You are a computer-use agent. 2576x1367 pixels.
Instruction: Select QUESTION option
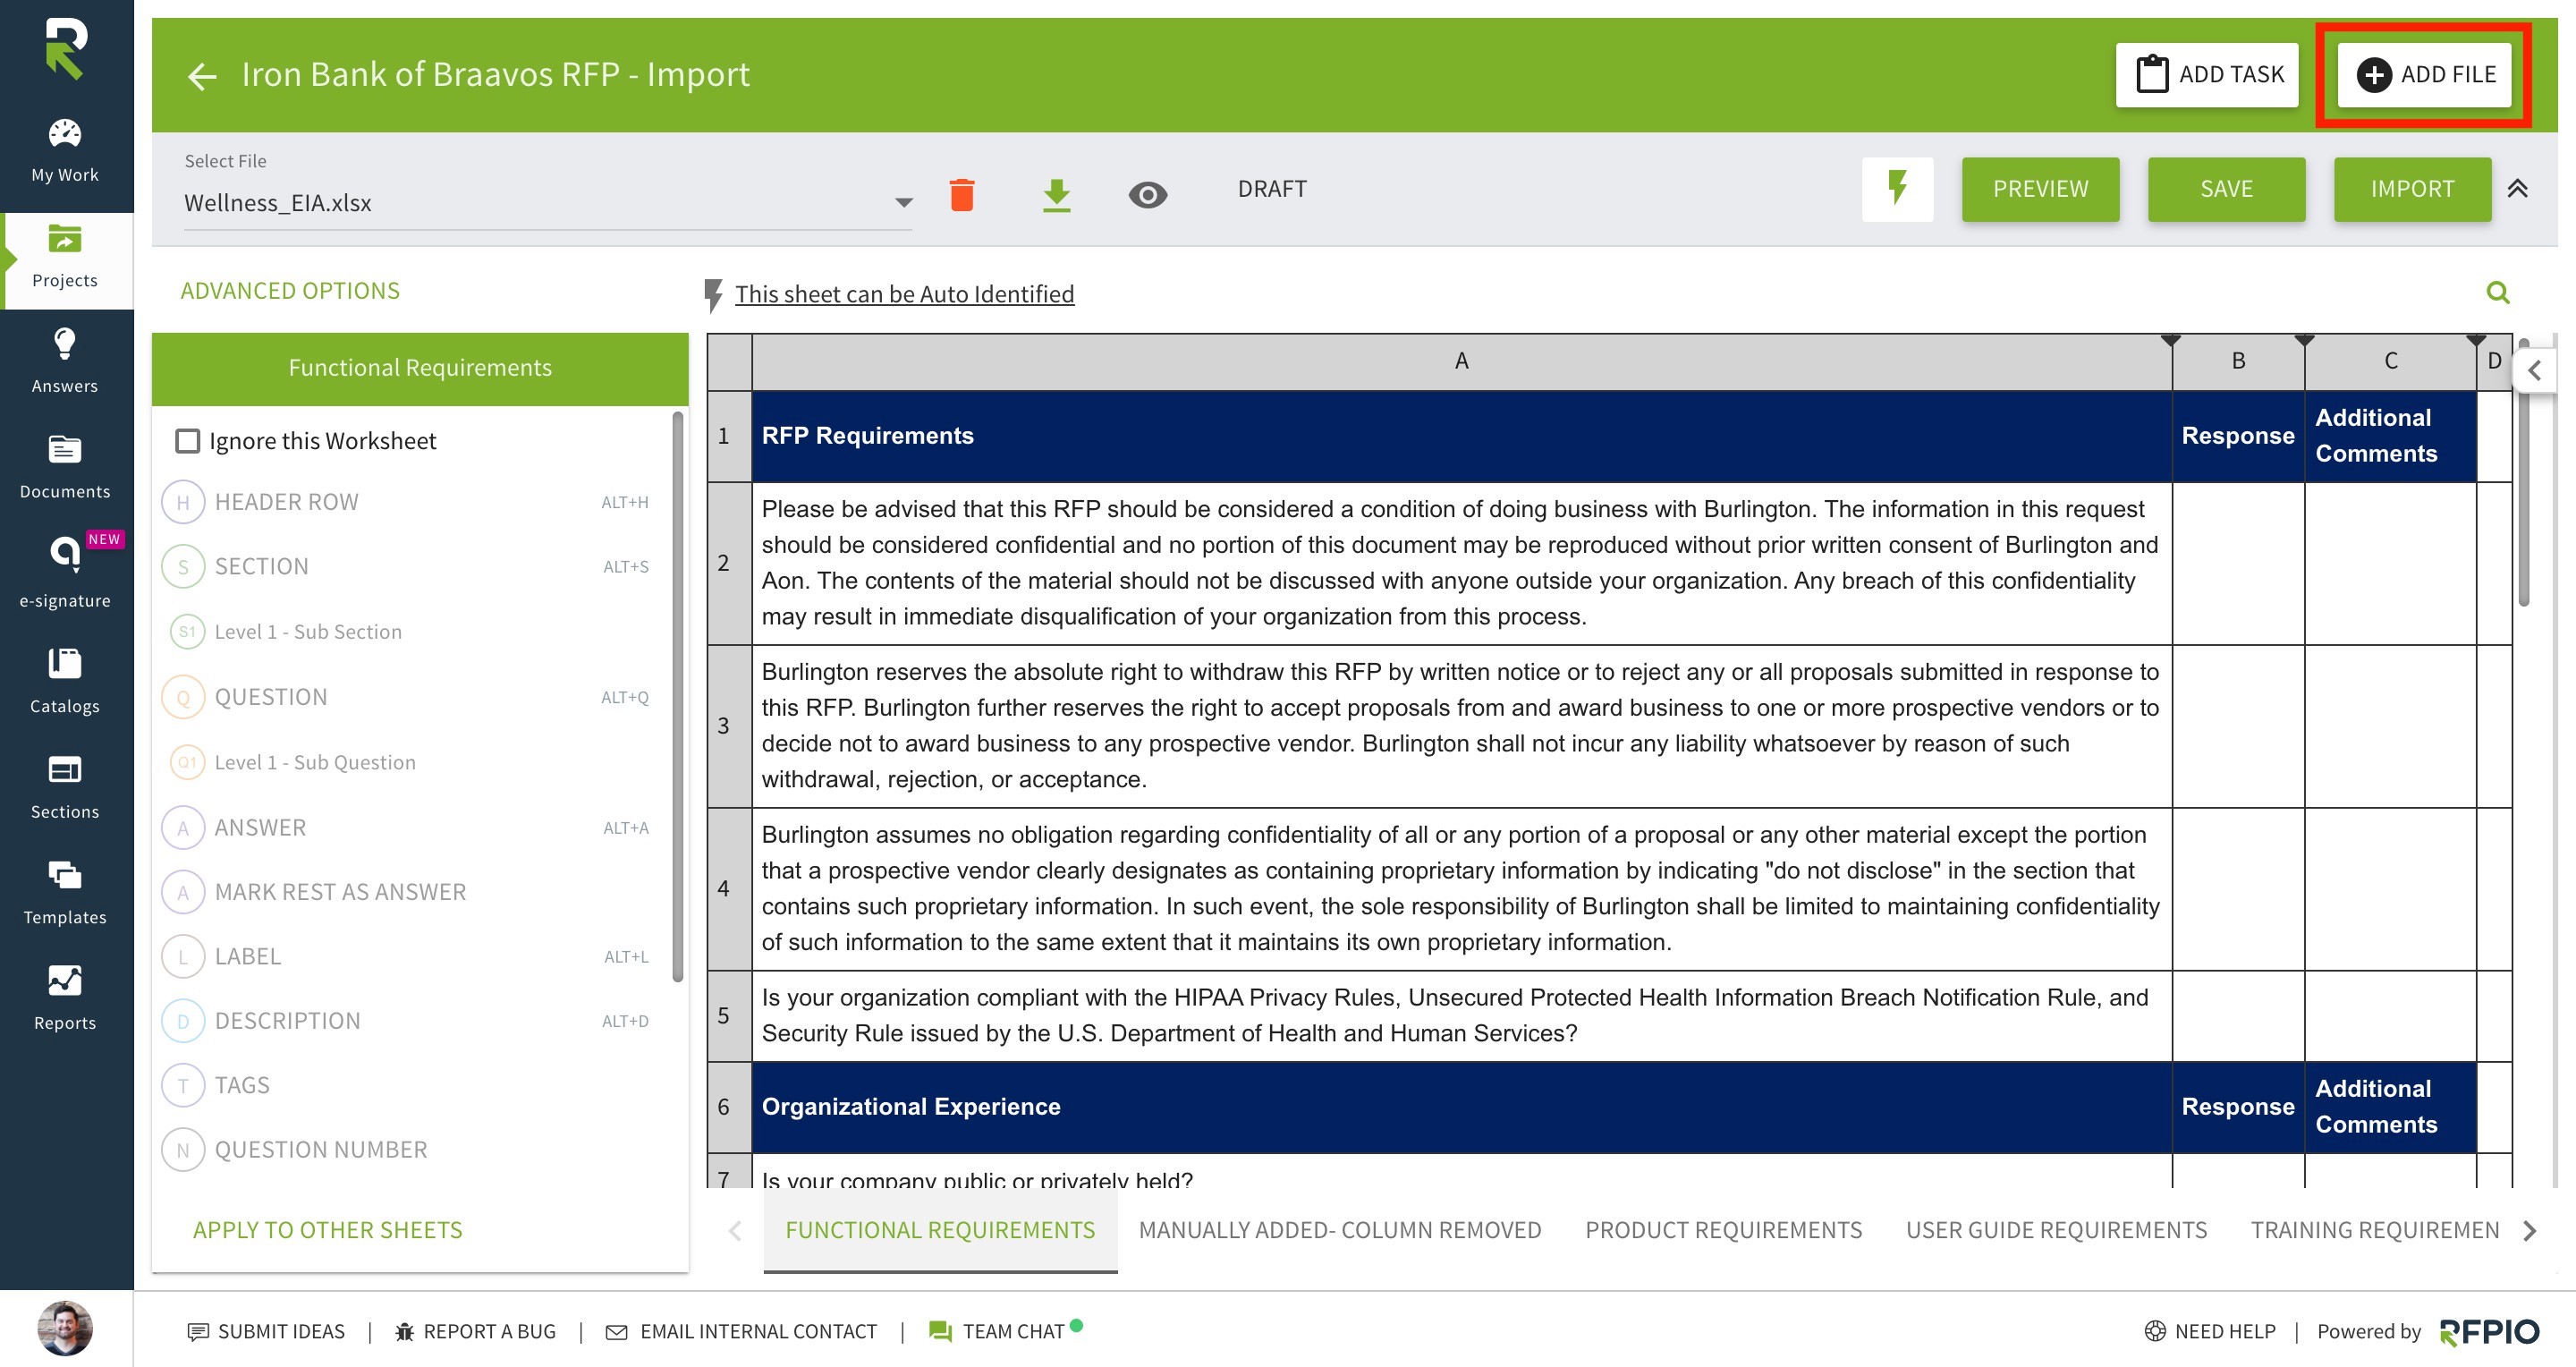pos(407,697)
